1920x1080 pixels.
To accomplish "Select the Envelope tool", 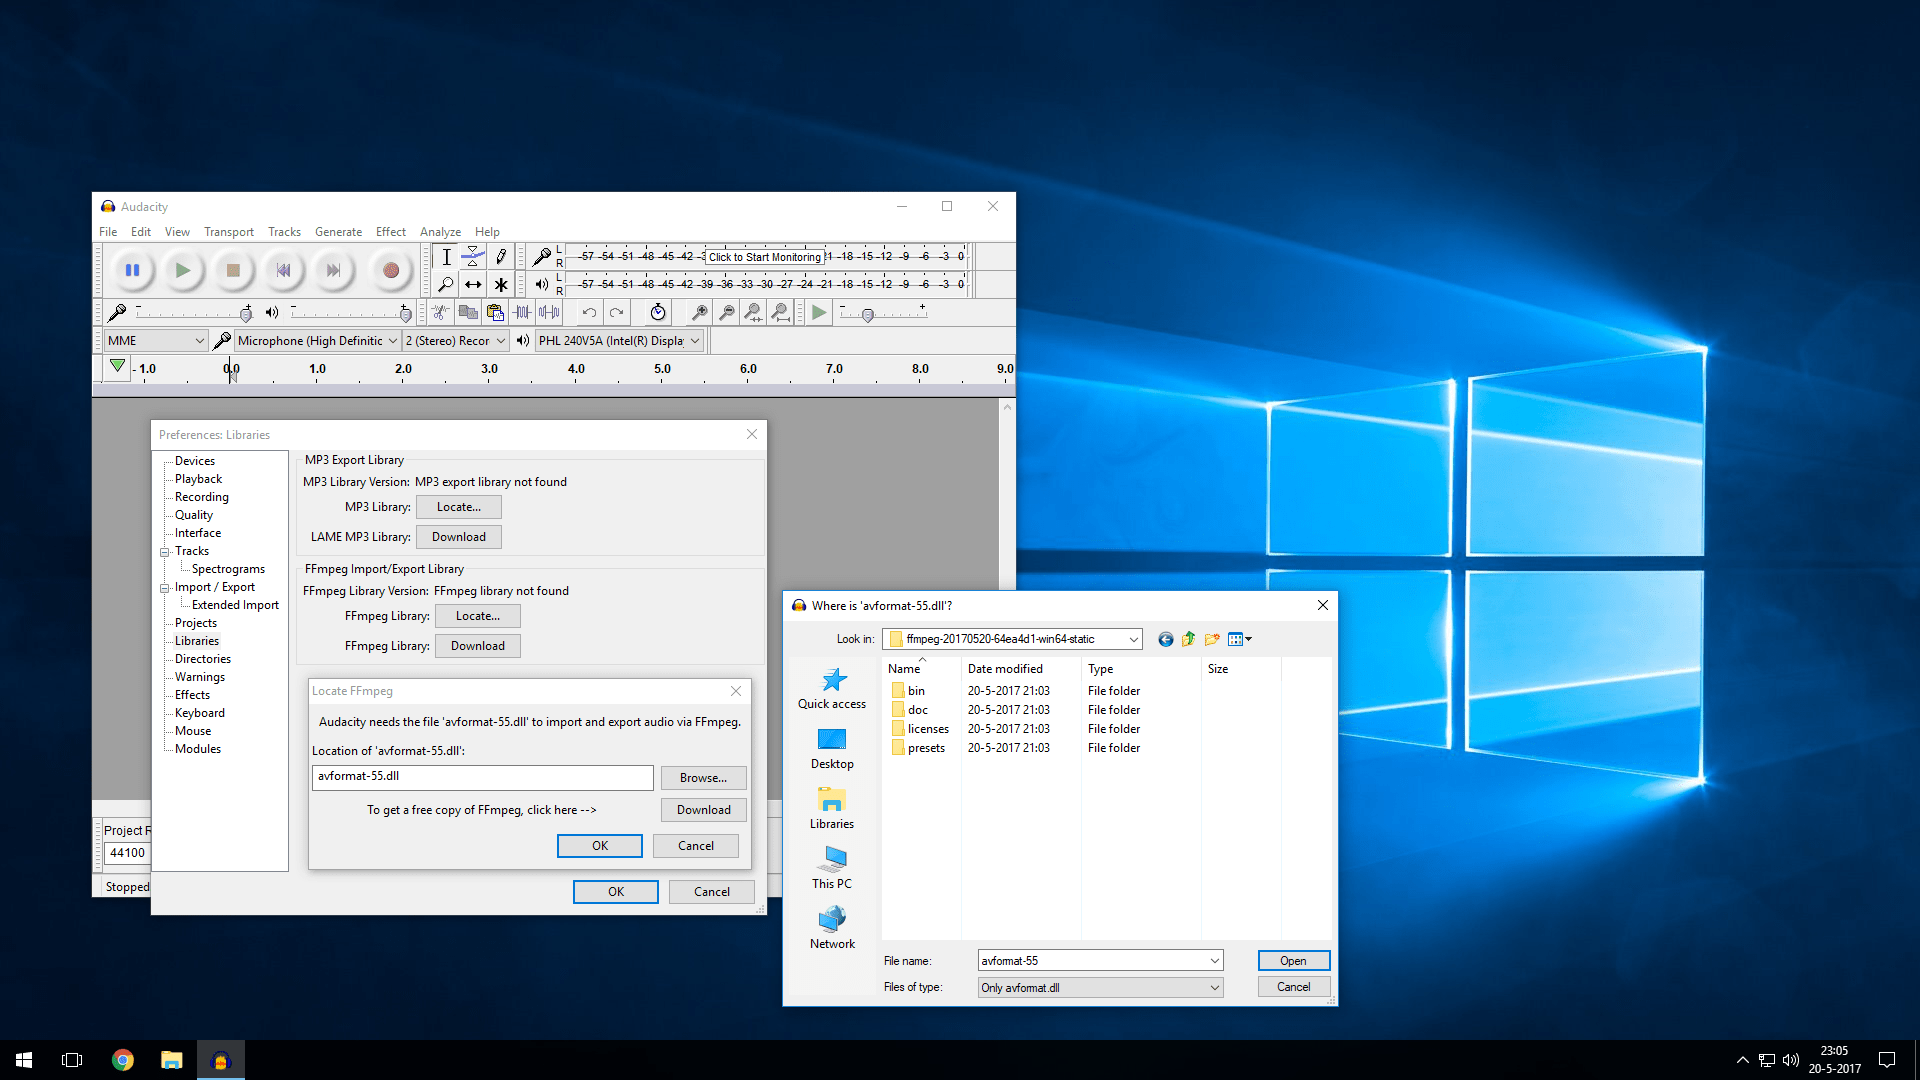I will point(473,256).
